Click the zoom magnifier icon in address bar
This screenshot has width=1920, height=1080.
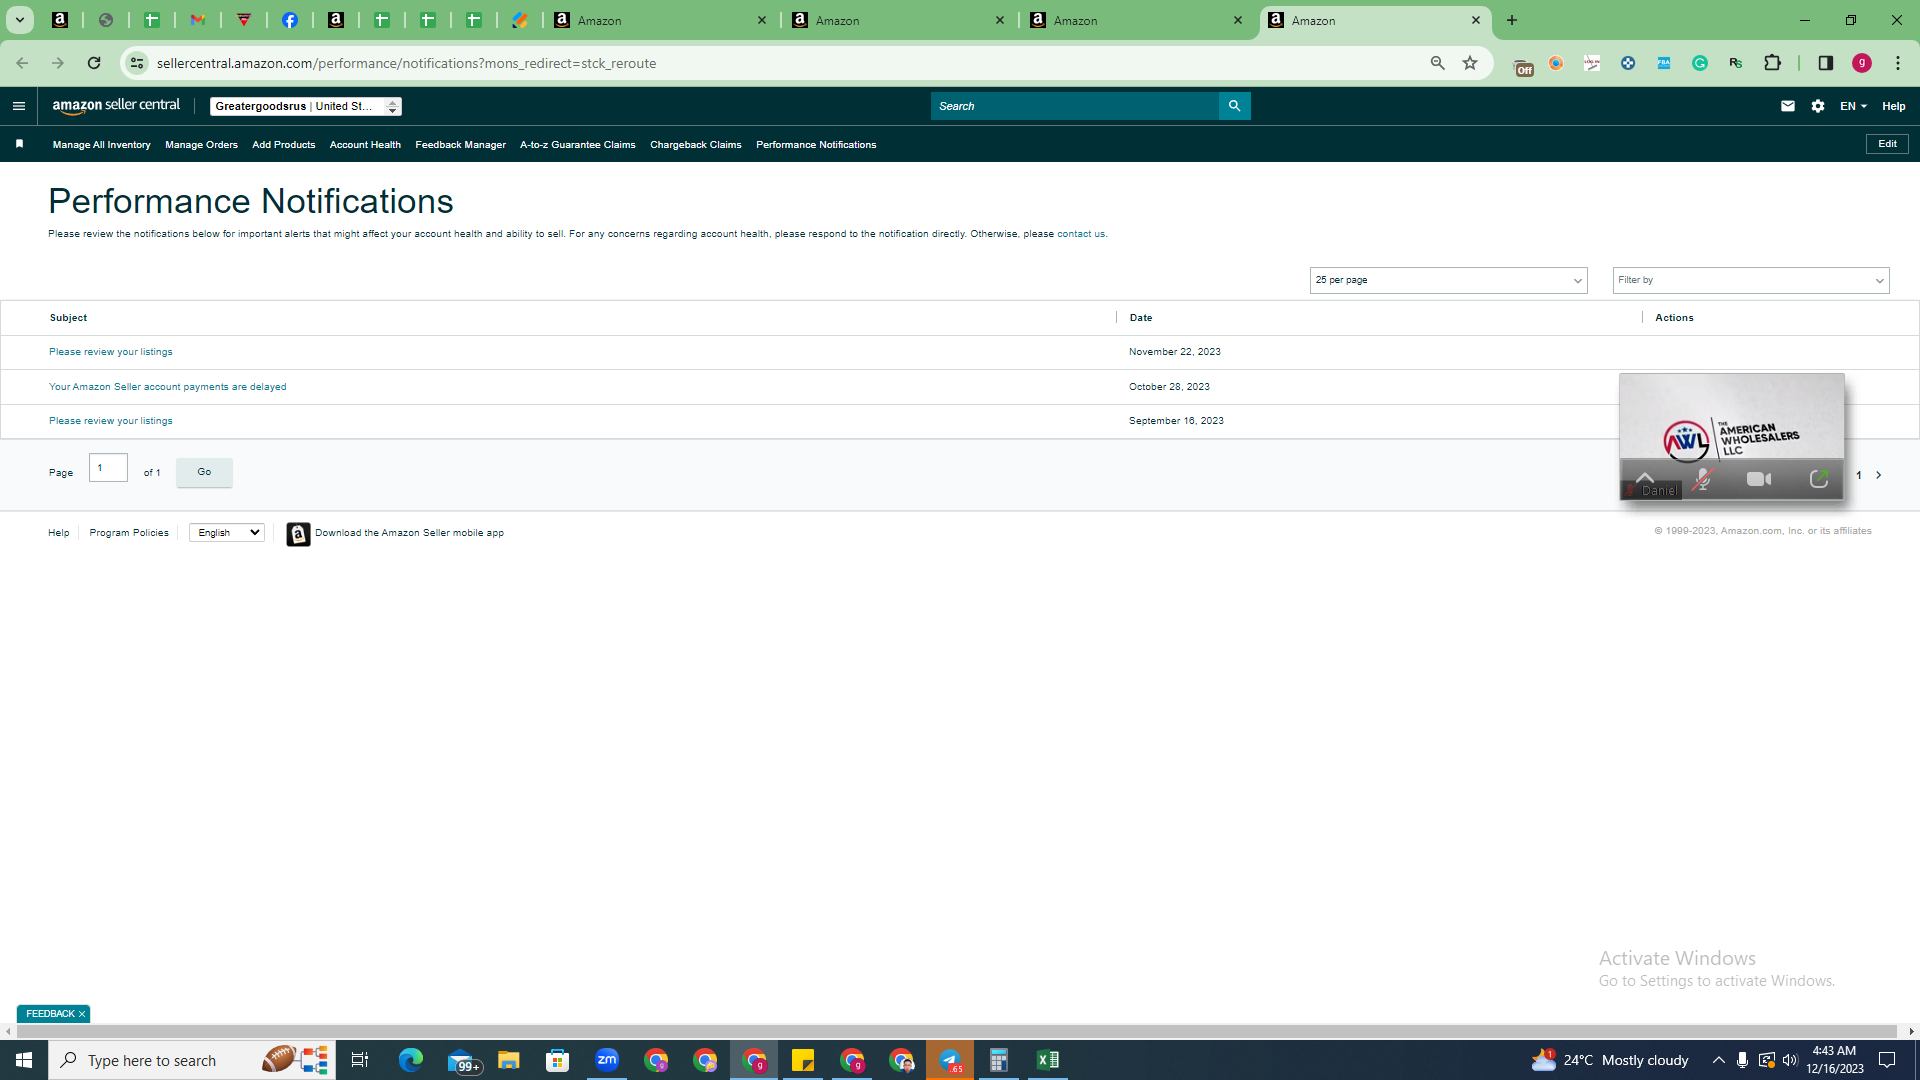(x=1438, y=63)
